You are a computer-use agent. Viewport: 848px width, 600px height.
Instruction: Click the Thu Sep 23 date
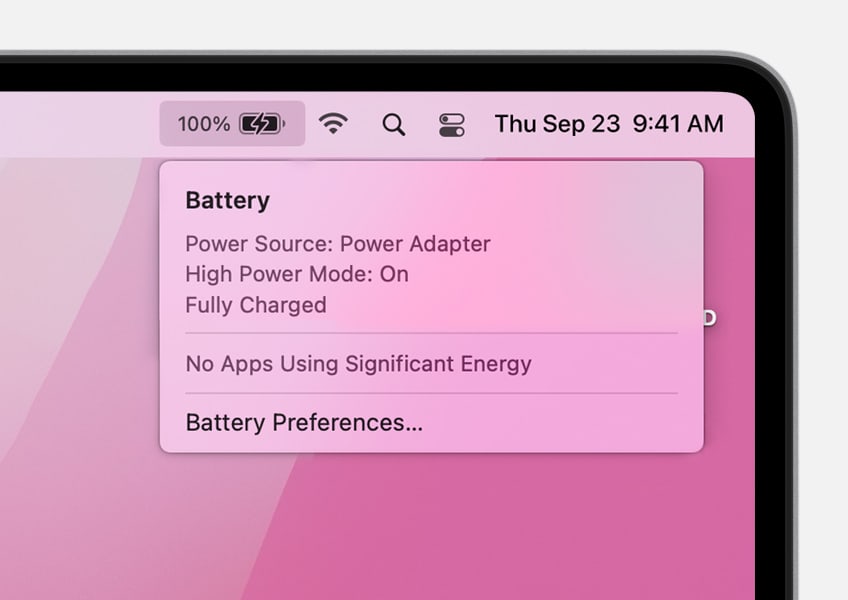coord(557,124)
